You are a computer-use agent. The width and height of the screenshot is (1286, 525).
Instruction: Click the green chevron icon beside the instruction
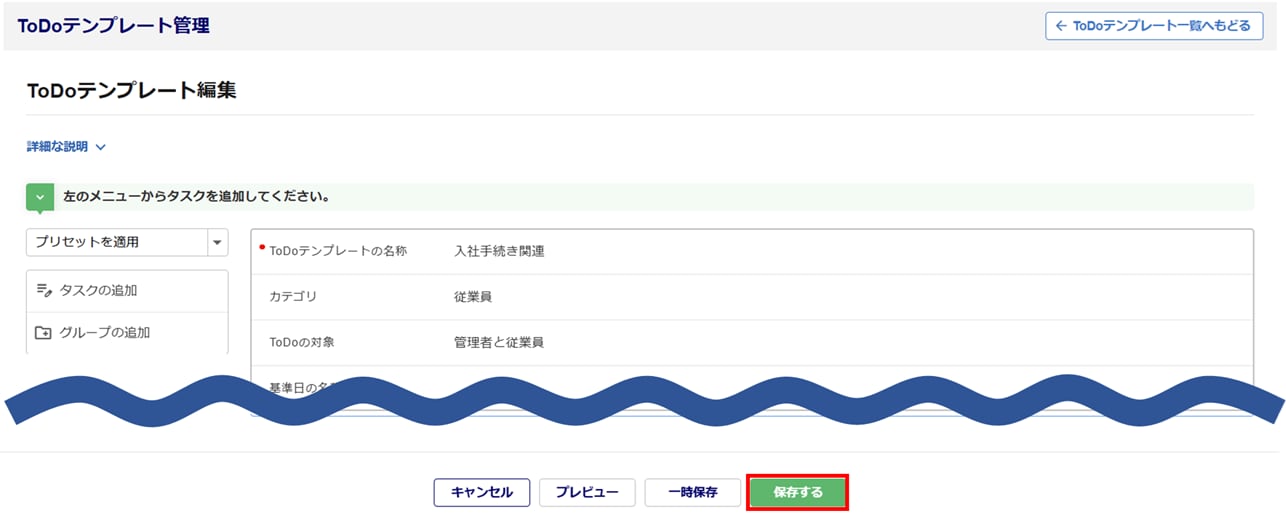tap(40, 197)
